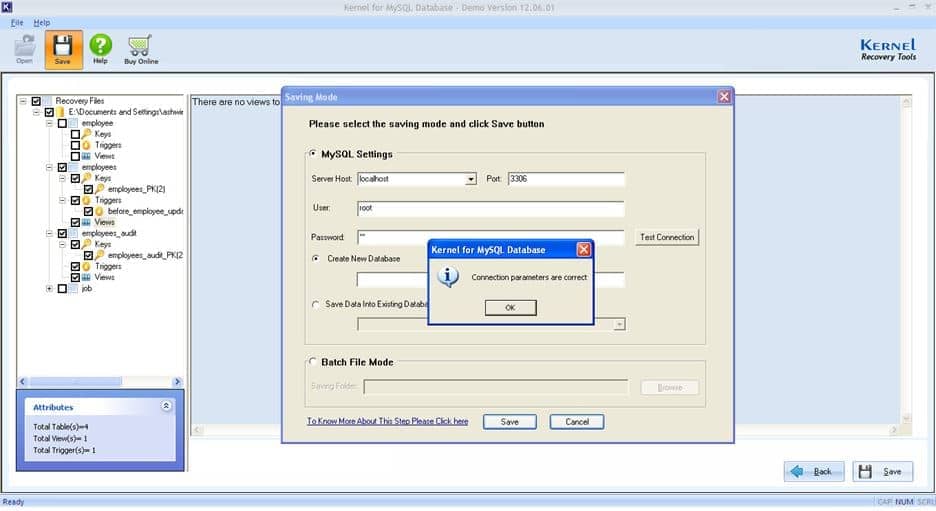Image resolution: width=936 pixels, height=511 pixels.
Task: Select 'Total Trigger(s)= 1' attribute text
Action: [x=64, y=450]
